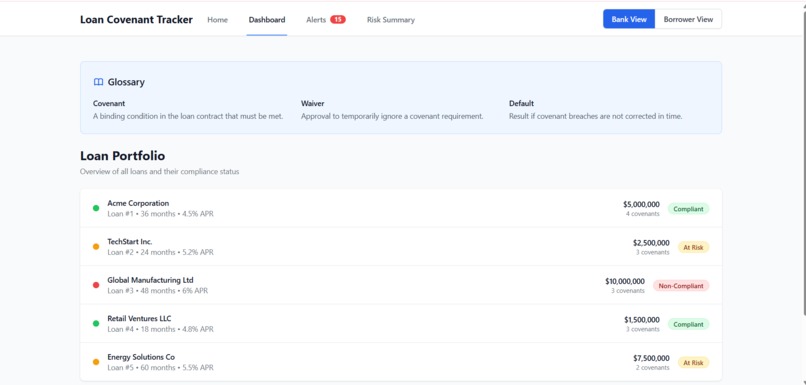Click the Non-Compliant badge
Image resolution: width=806 pixels, height=385 pixels.
click(x=681, y=286)
